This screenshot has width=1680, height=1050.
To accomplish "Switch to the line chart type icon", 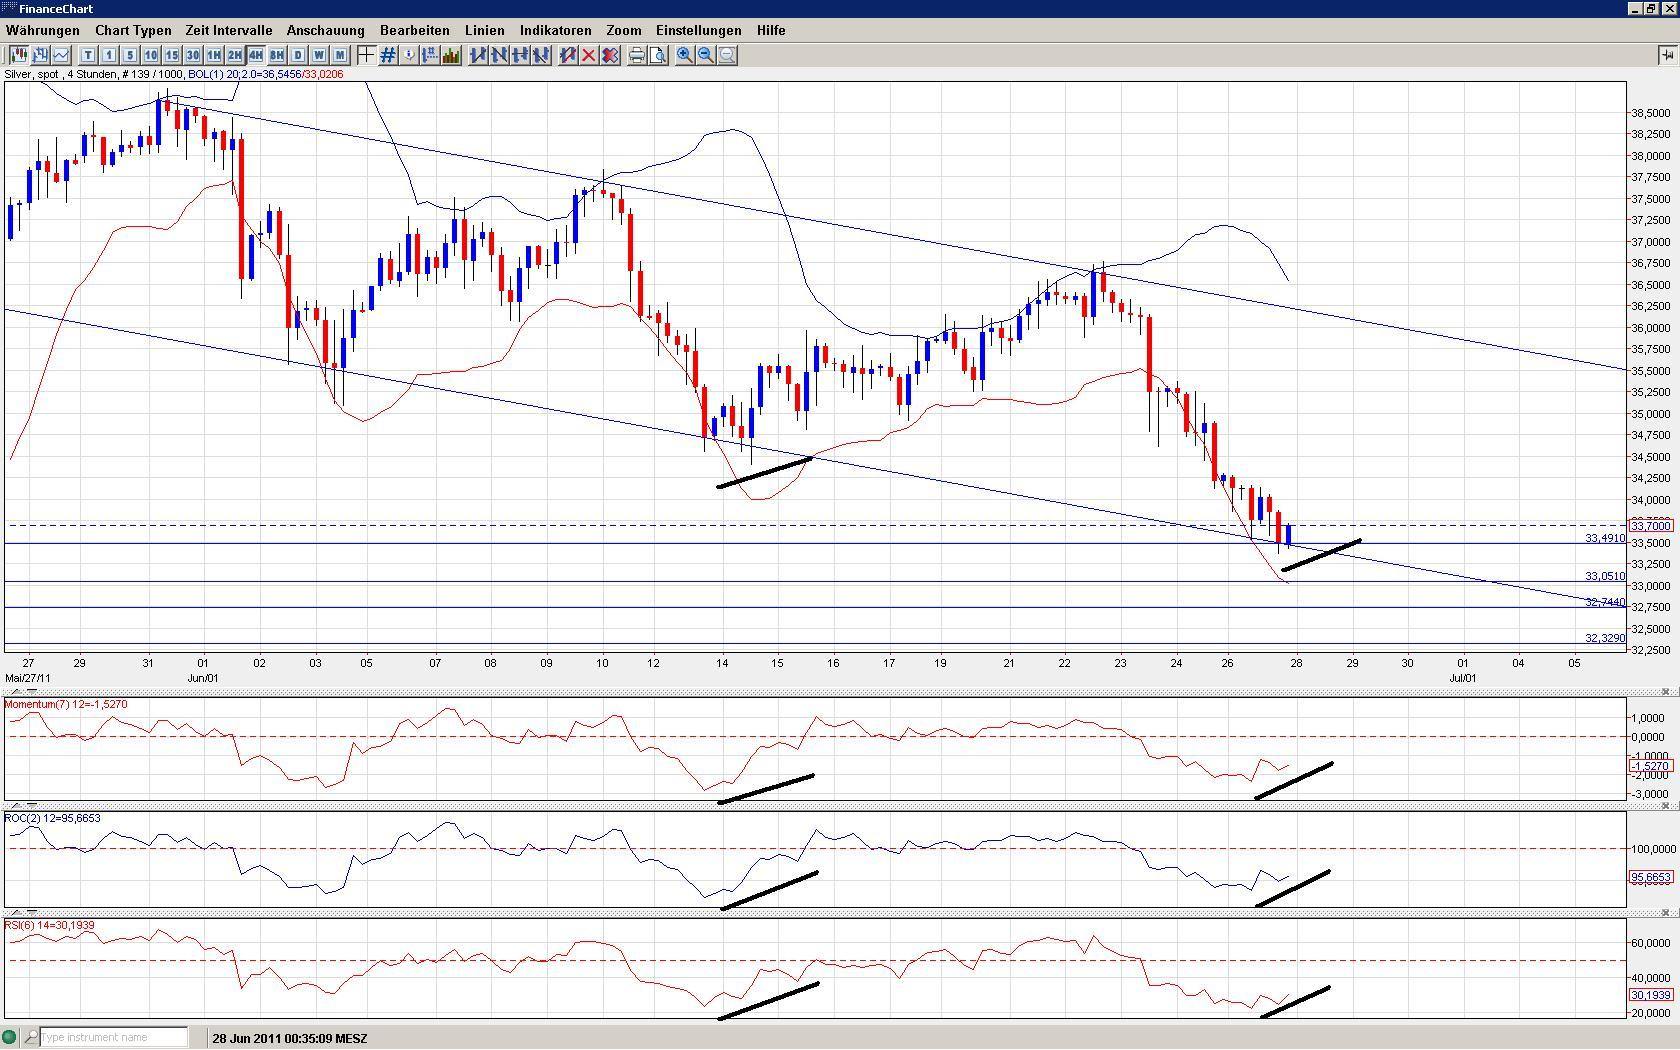I will [x=61, y=55].
